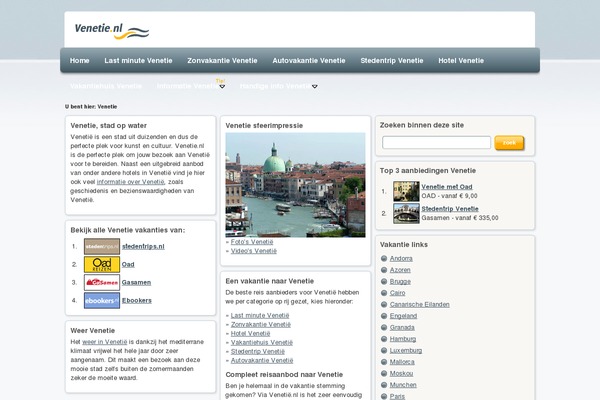Open the Andorra vacation link
Image resolution: width=600 pixels, height=400 pixels.
pyautogui.click(x=401, y=259)
